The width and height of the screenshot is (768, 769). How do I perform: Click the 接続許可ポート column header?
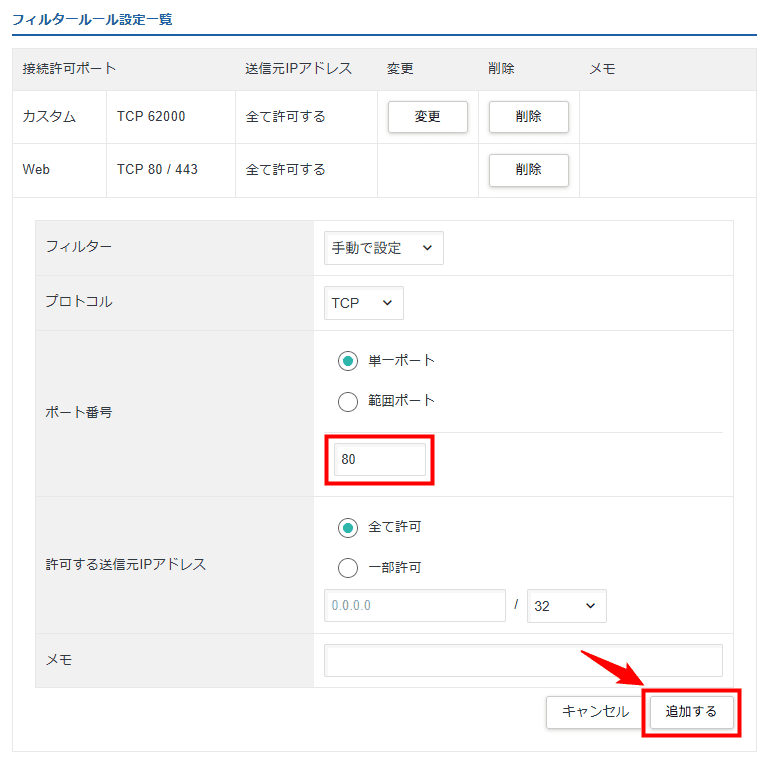point(69,68)
